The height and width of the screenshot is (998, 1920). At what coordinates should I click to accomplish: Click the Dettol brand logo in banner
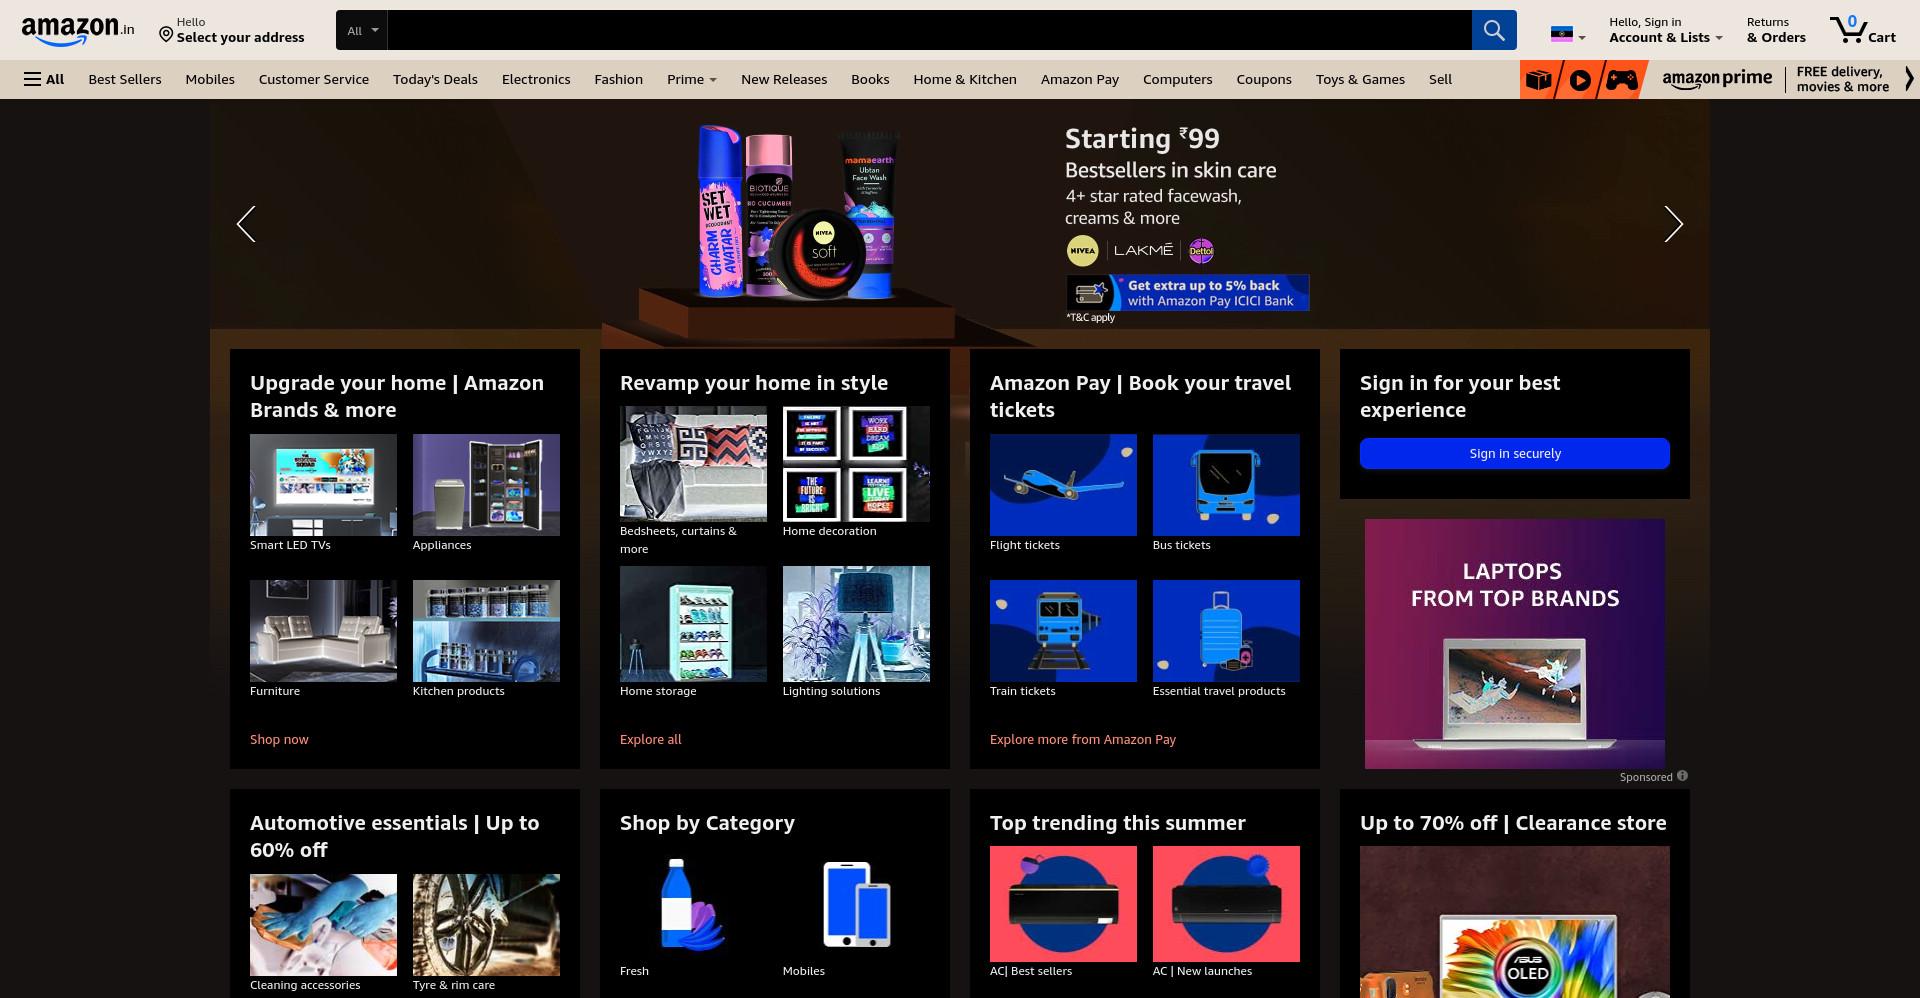[x=1201, y=251]
